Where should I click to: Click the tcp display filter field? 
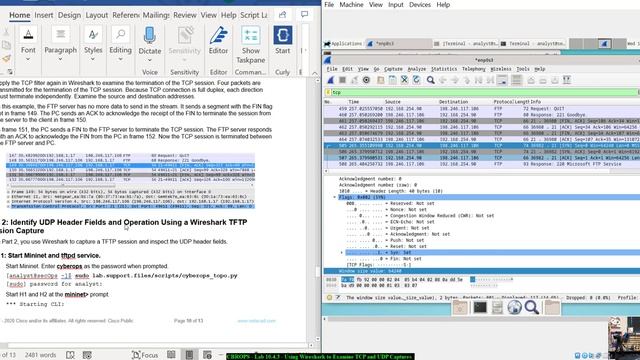(484, 93)
